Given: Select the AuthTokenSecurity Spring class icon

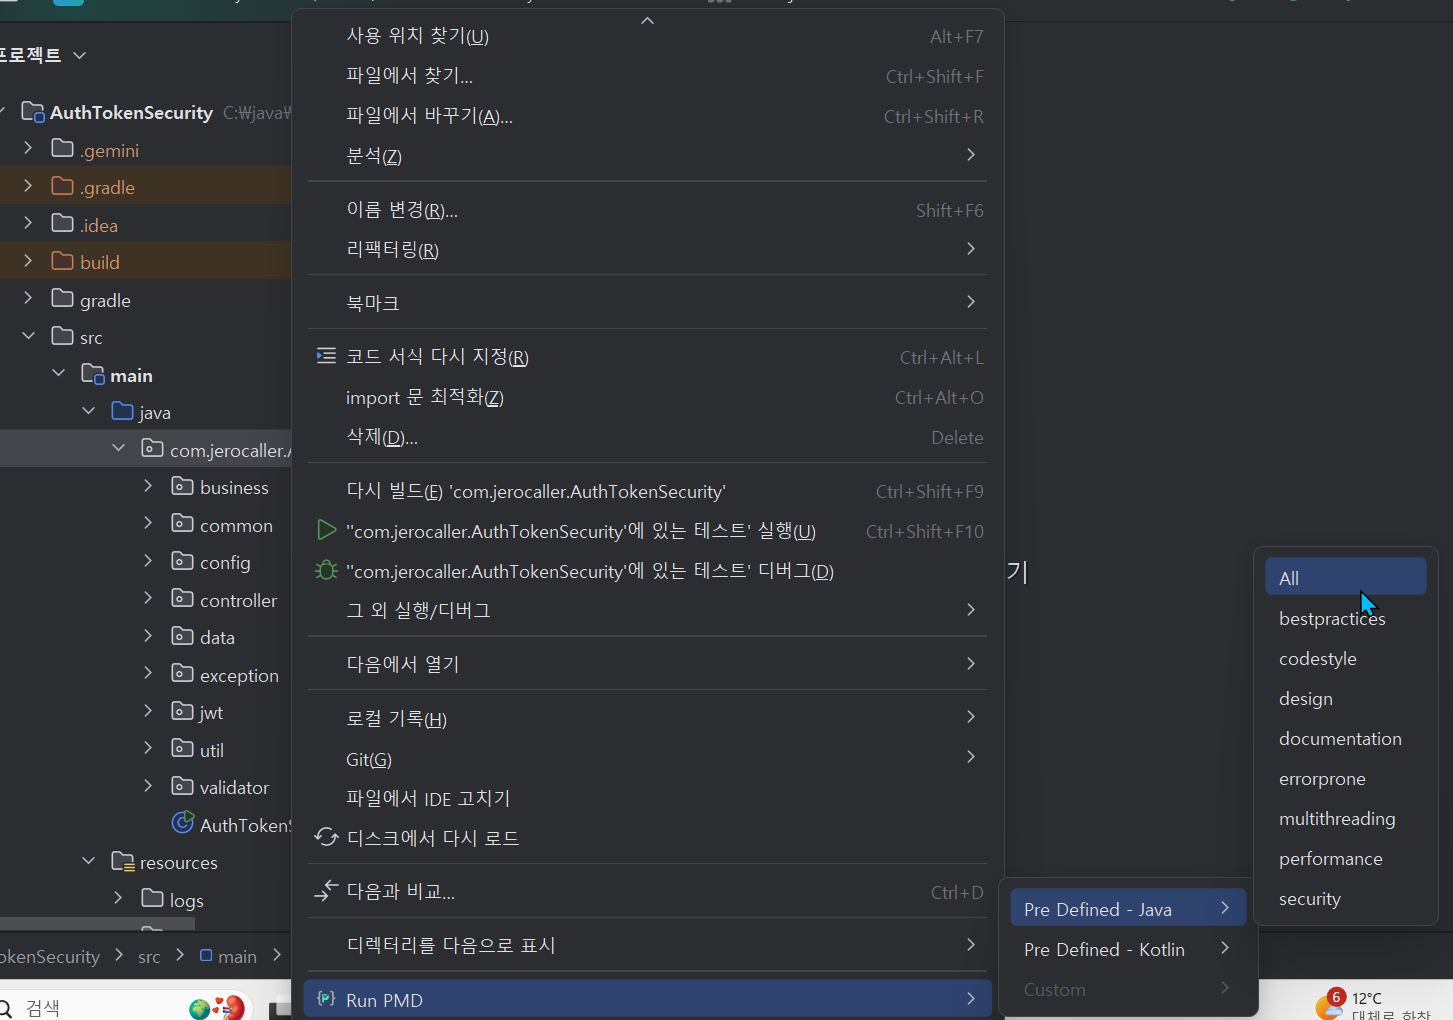Looking at the screenshot, I should pos(183,823).
